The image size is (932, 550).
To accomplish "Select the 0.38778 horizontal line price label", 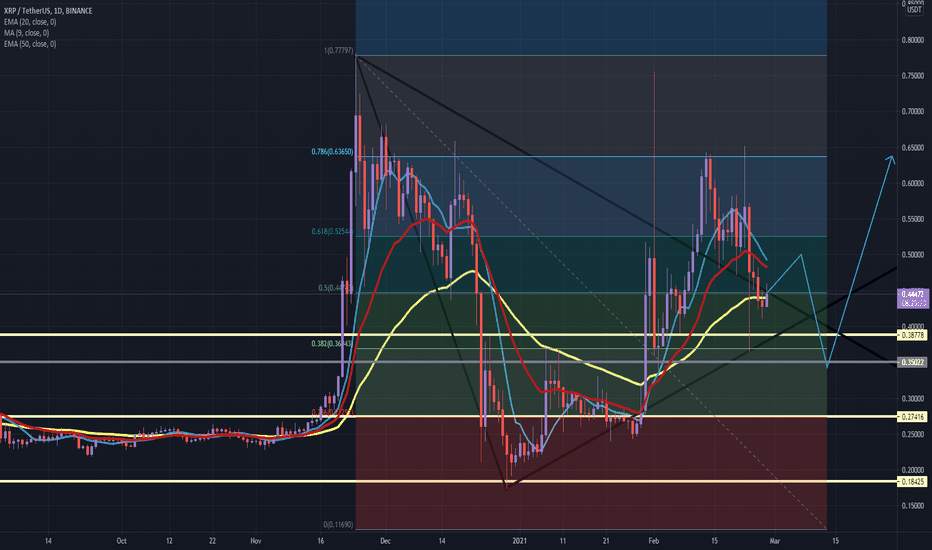I will coord(912,335).
